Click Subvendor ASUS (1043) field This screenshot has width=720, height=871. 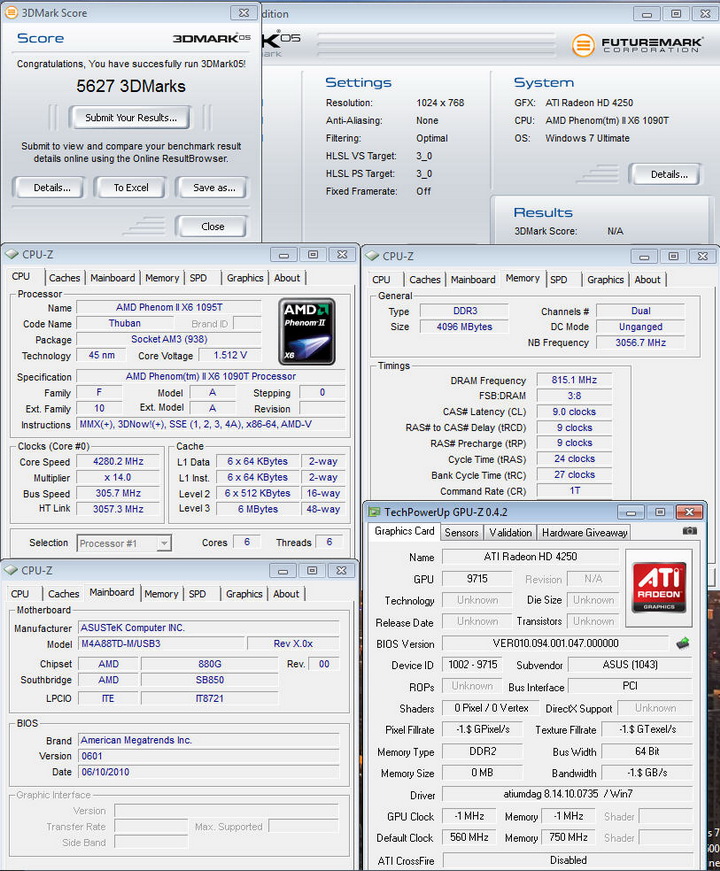630,664
